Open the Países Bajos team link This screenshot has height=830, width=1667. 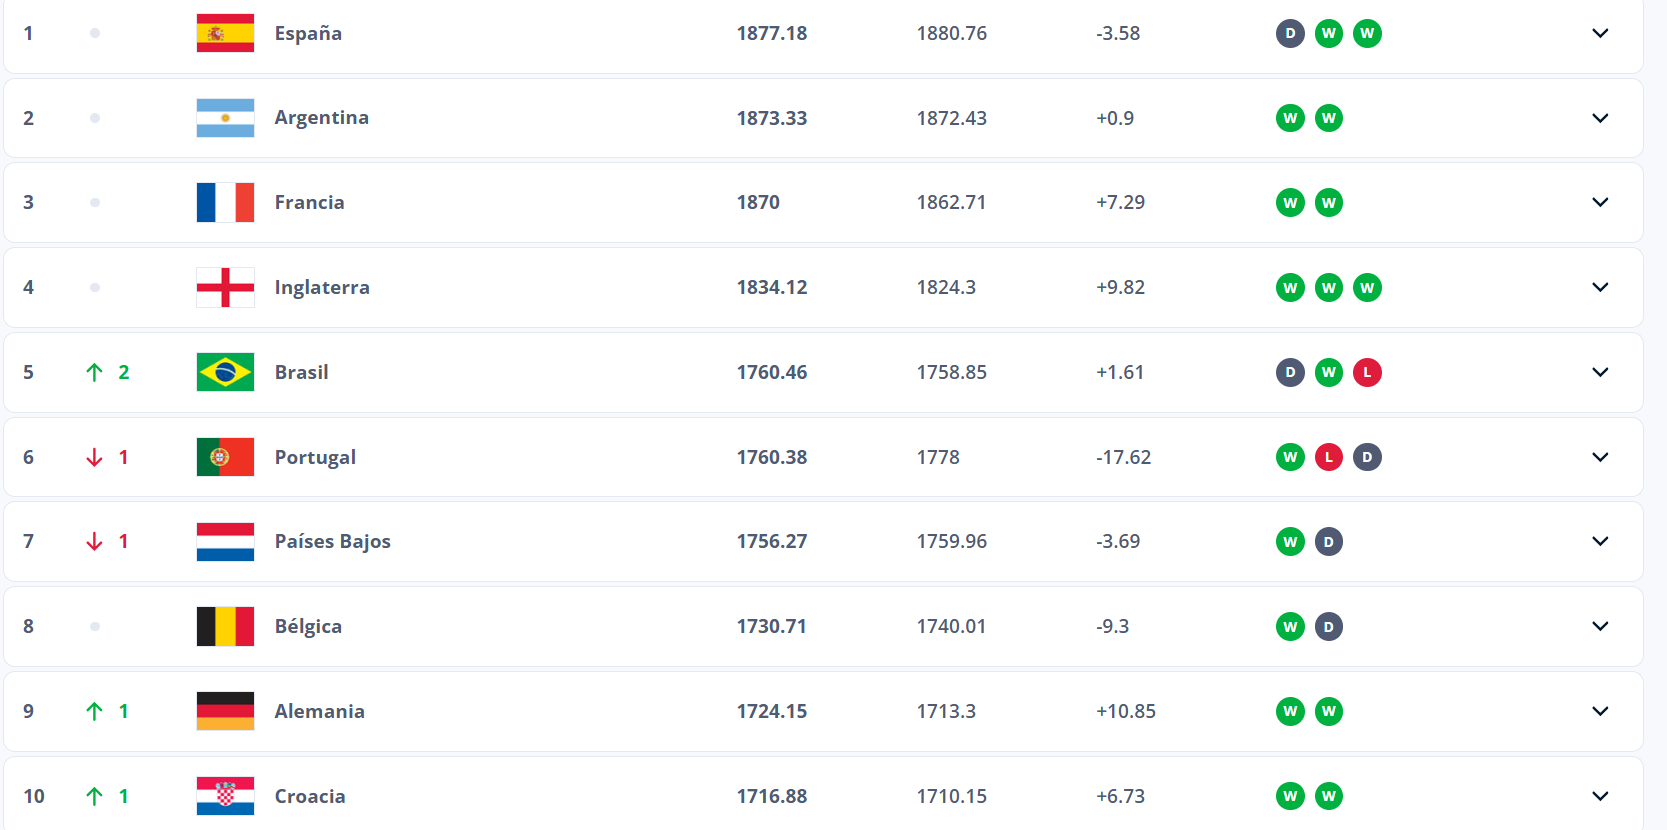332,541
